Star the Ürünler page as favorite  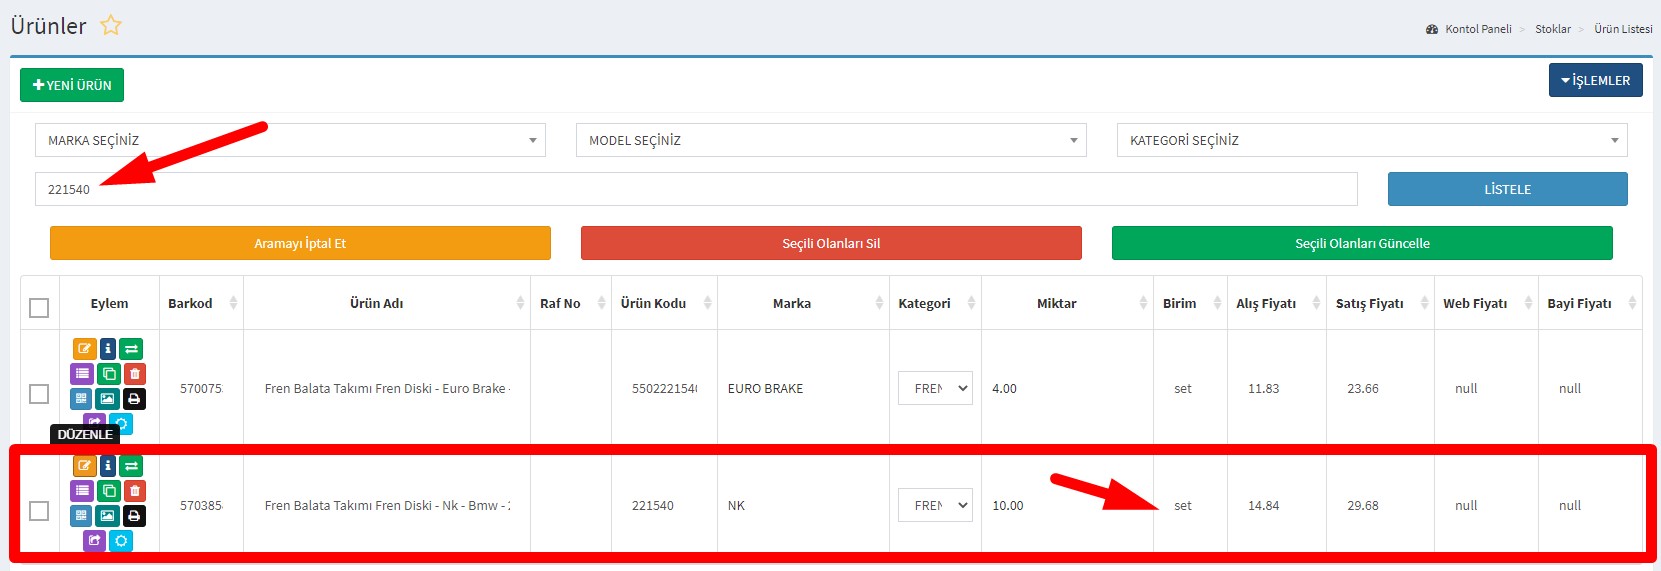click(x=111, y=26)
